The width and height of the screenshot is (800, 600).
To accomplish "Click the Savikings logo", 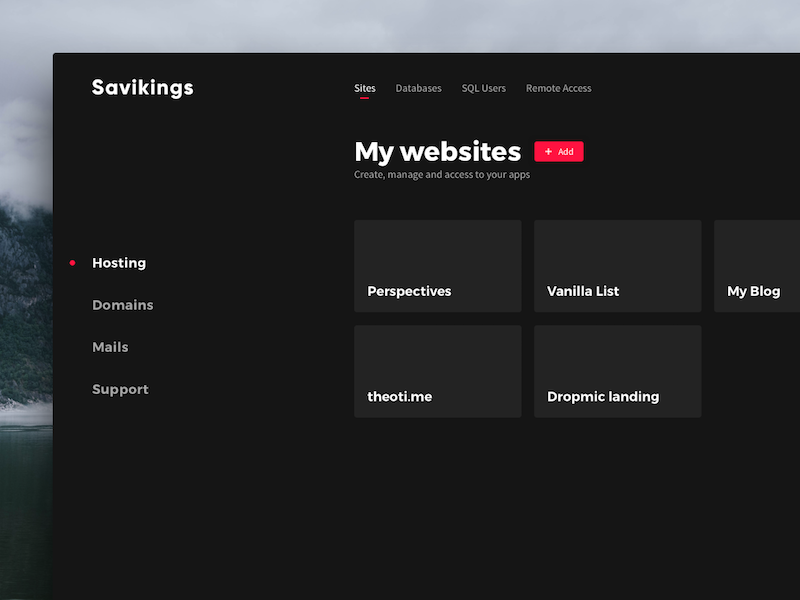I will click(142, 88).
